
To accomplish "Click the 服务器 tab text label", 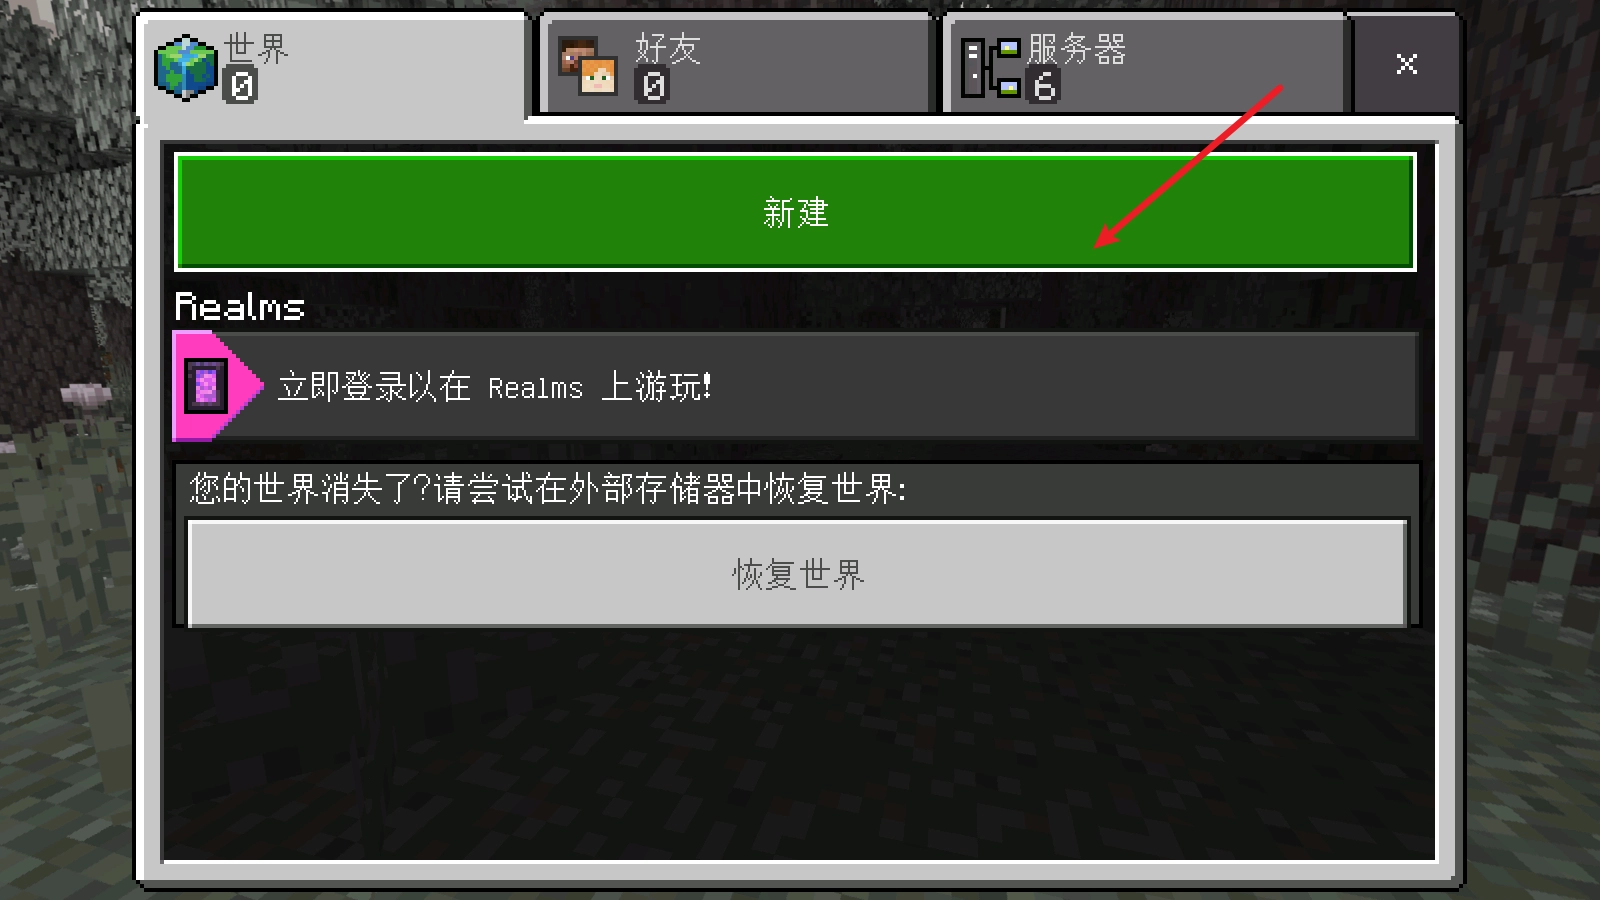I will tap(1077, 48).
